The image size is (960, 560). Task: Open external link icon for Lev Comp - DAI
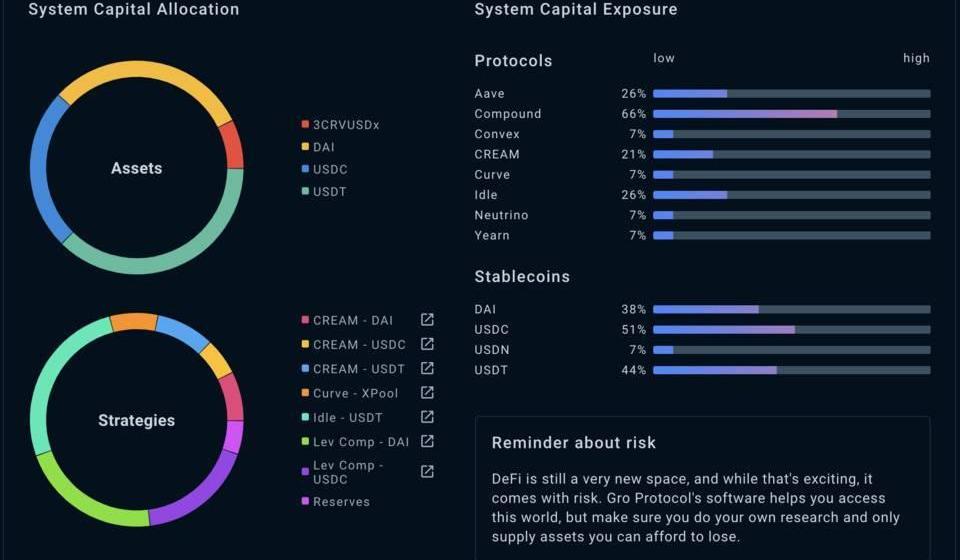pyautogui.click(x=427, y=441)
